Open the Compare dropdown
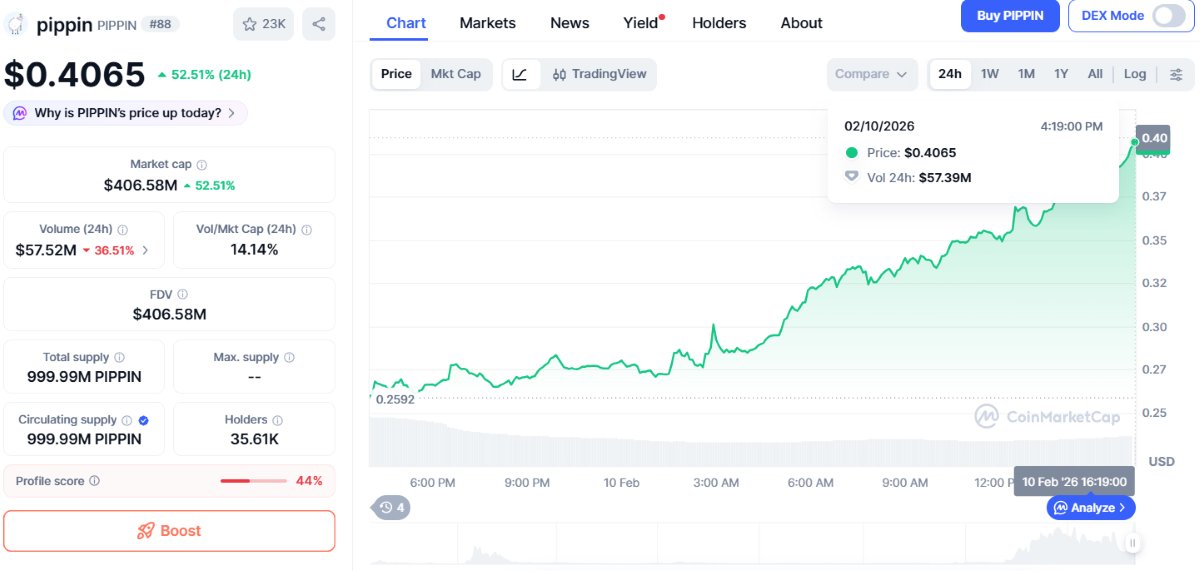The height and width of the screenshot is (571, 1200). pyautogui.click(x=872, y=74)
